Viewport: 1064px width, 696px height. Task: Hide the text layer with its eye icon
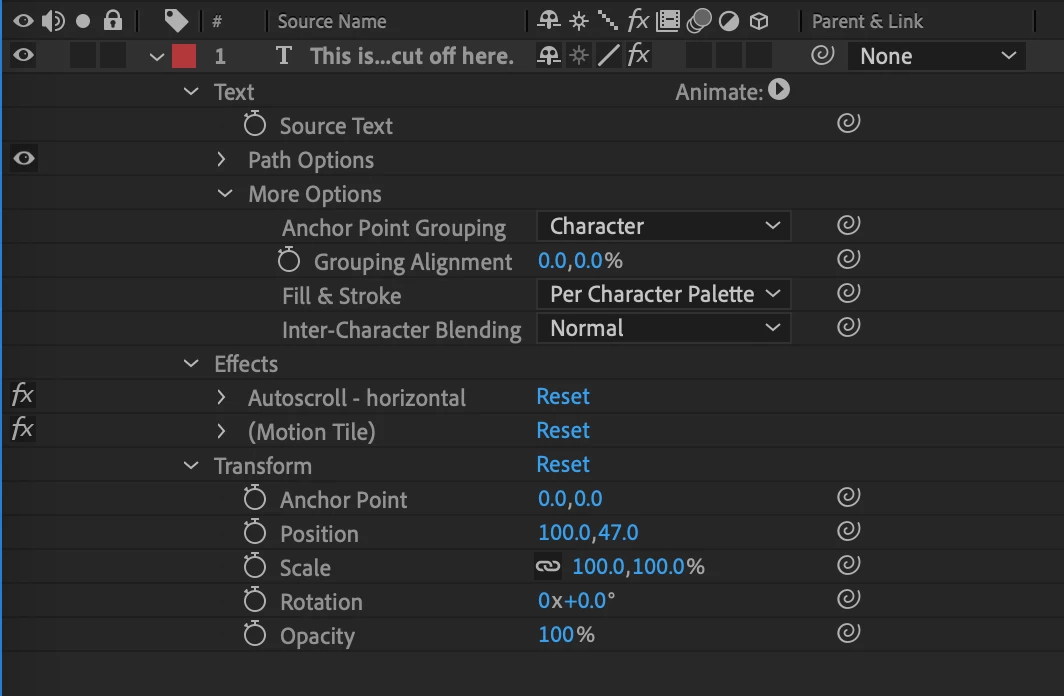click(x=24, y=56)
